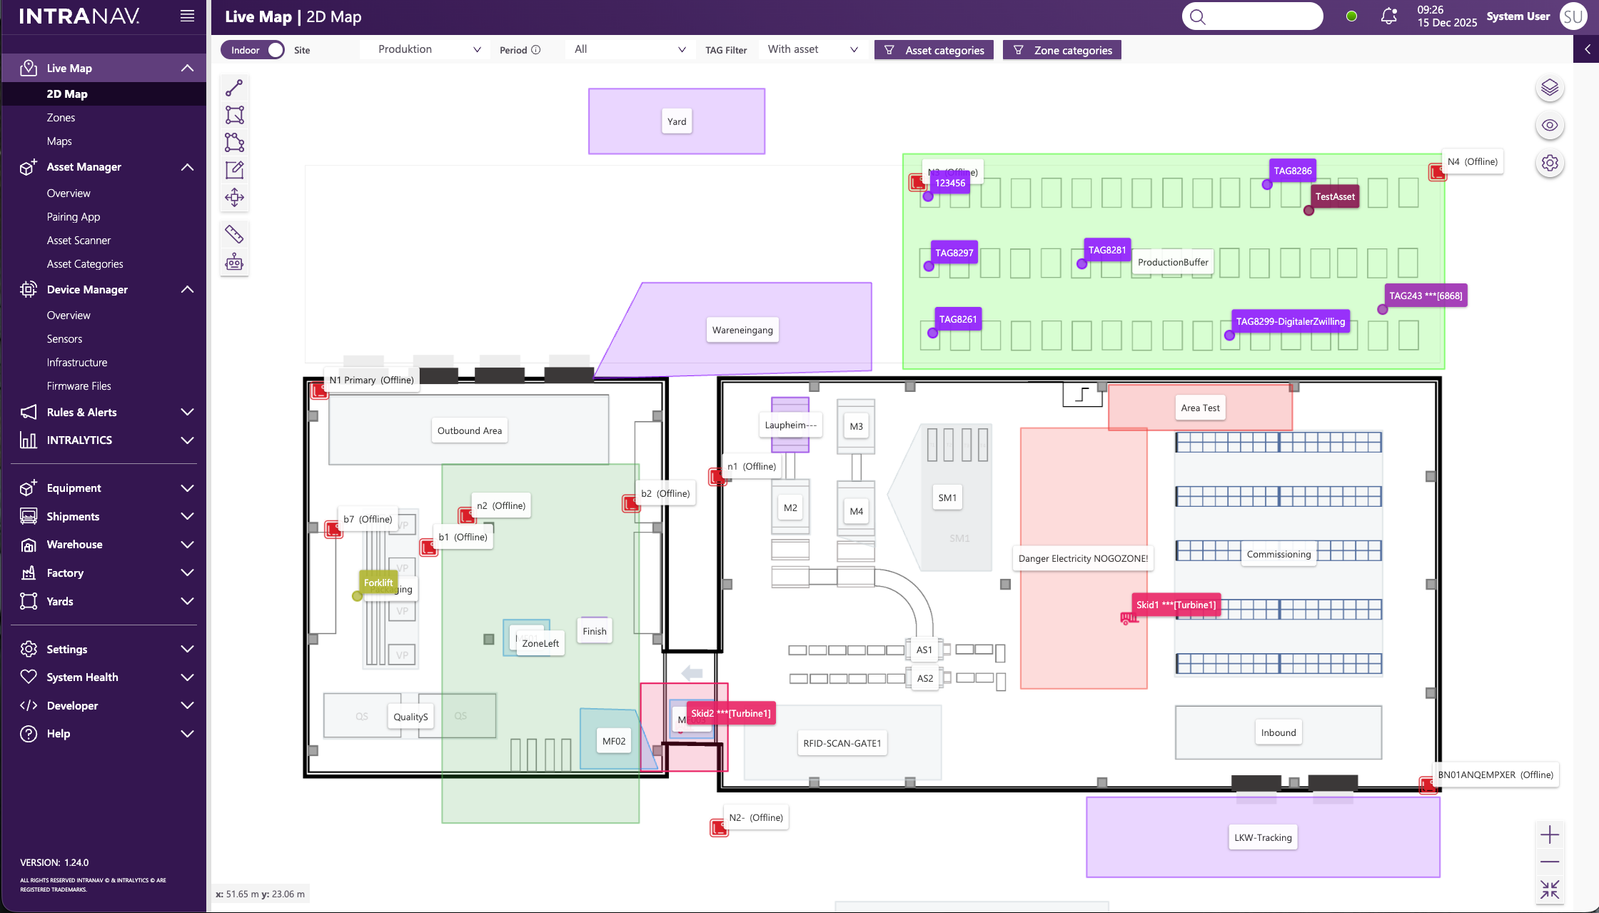Open Zones under Live Map
This screenshot has height=913, width=1599.
pos(61,118)
